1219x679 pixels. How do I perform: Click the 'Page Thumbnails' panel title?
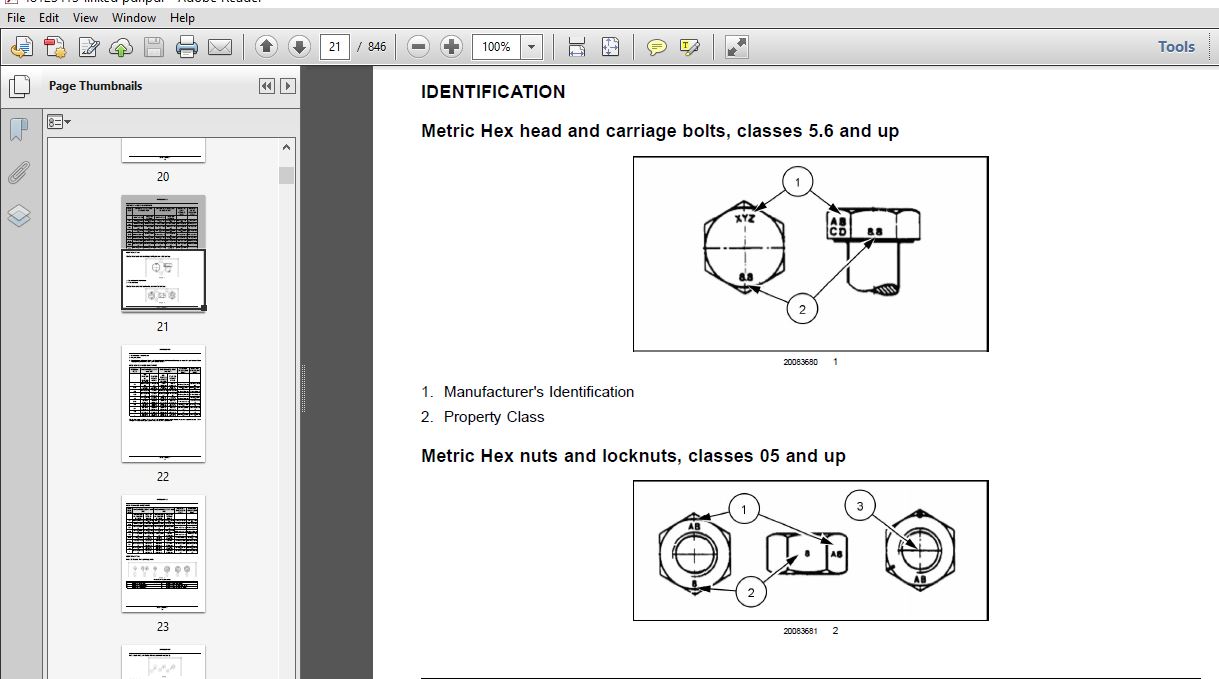(95, 86)
